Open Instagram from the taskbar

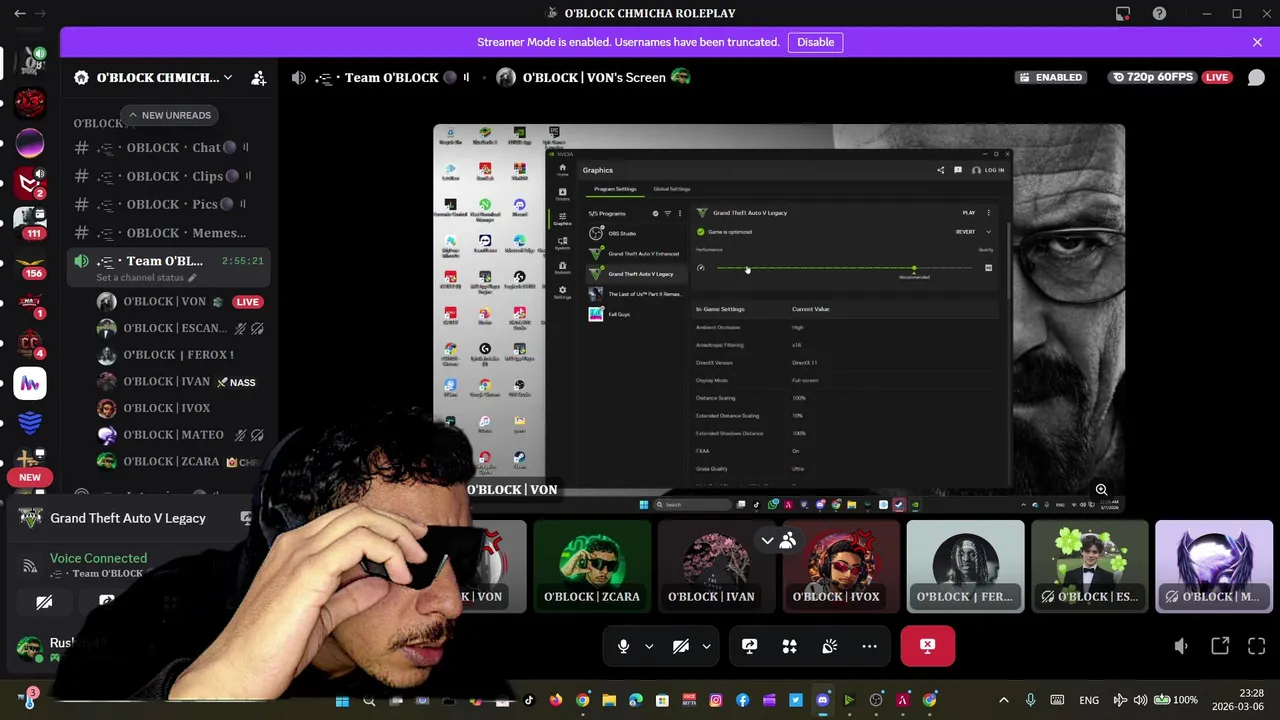(716, 700)
